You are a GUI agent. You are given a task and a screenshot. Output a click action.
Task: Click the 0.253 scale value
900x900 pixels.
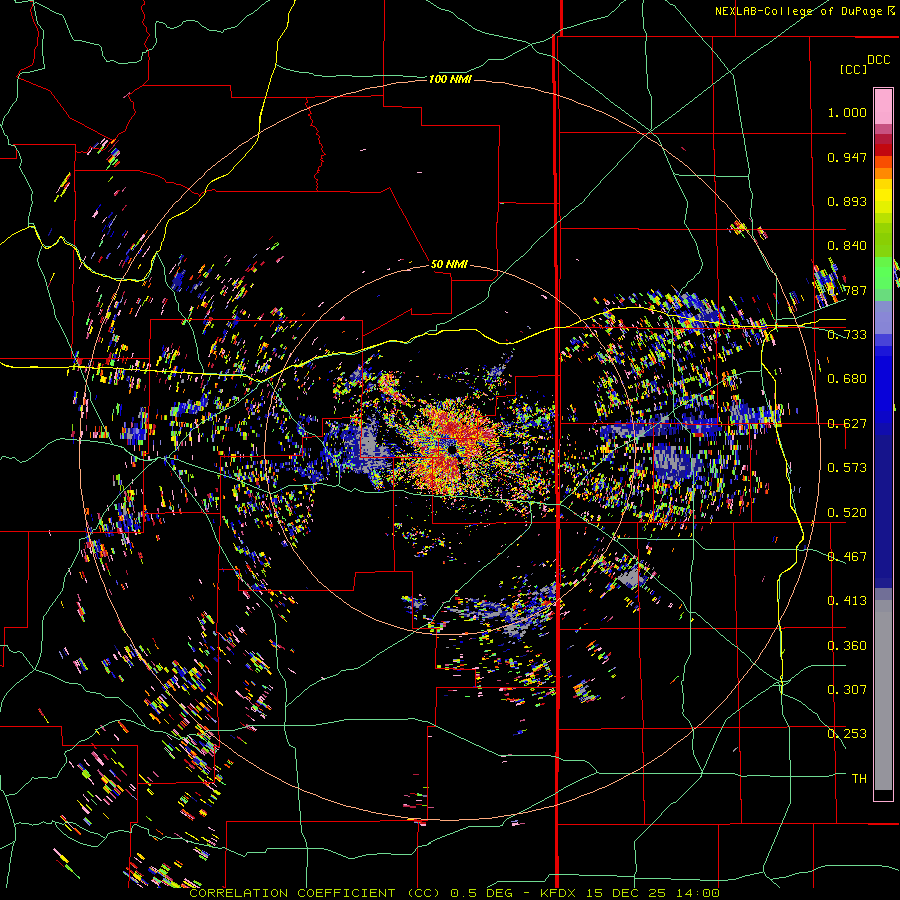point(847,734)
